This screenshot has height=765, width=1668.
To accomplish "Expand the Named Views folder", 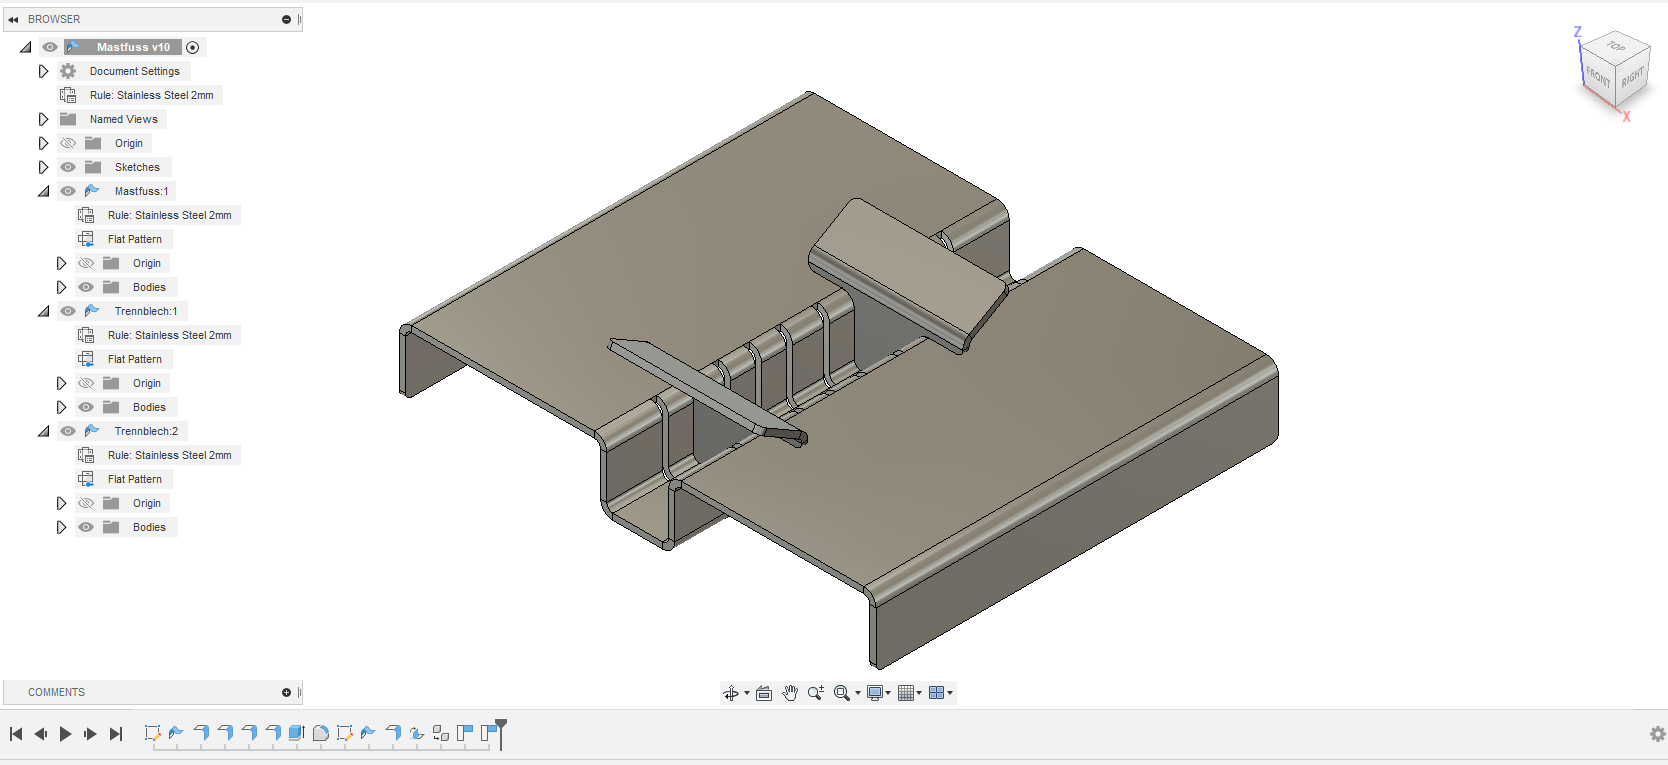I will tap(43, 119).
